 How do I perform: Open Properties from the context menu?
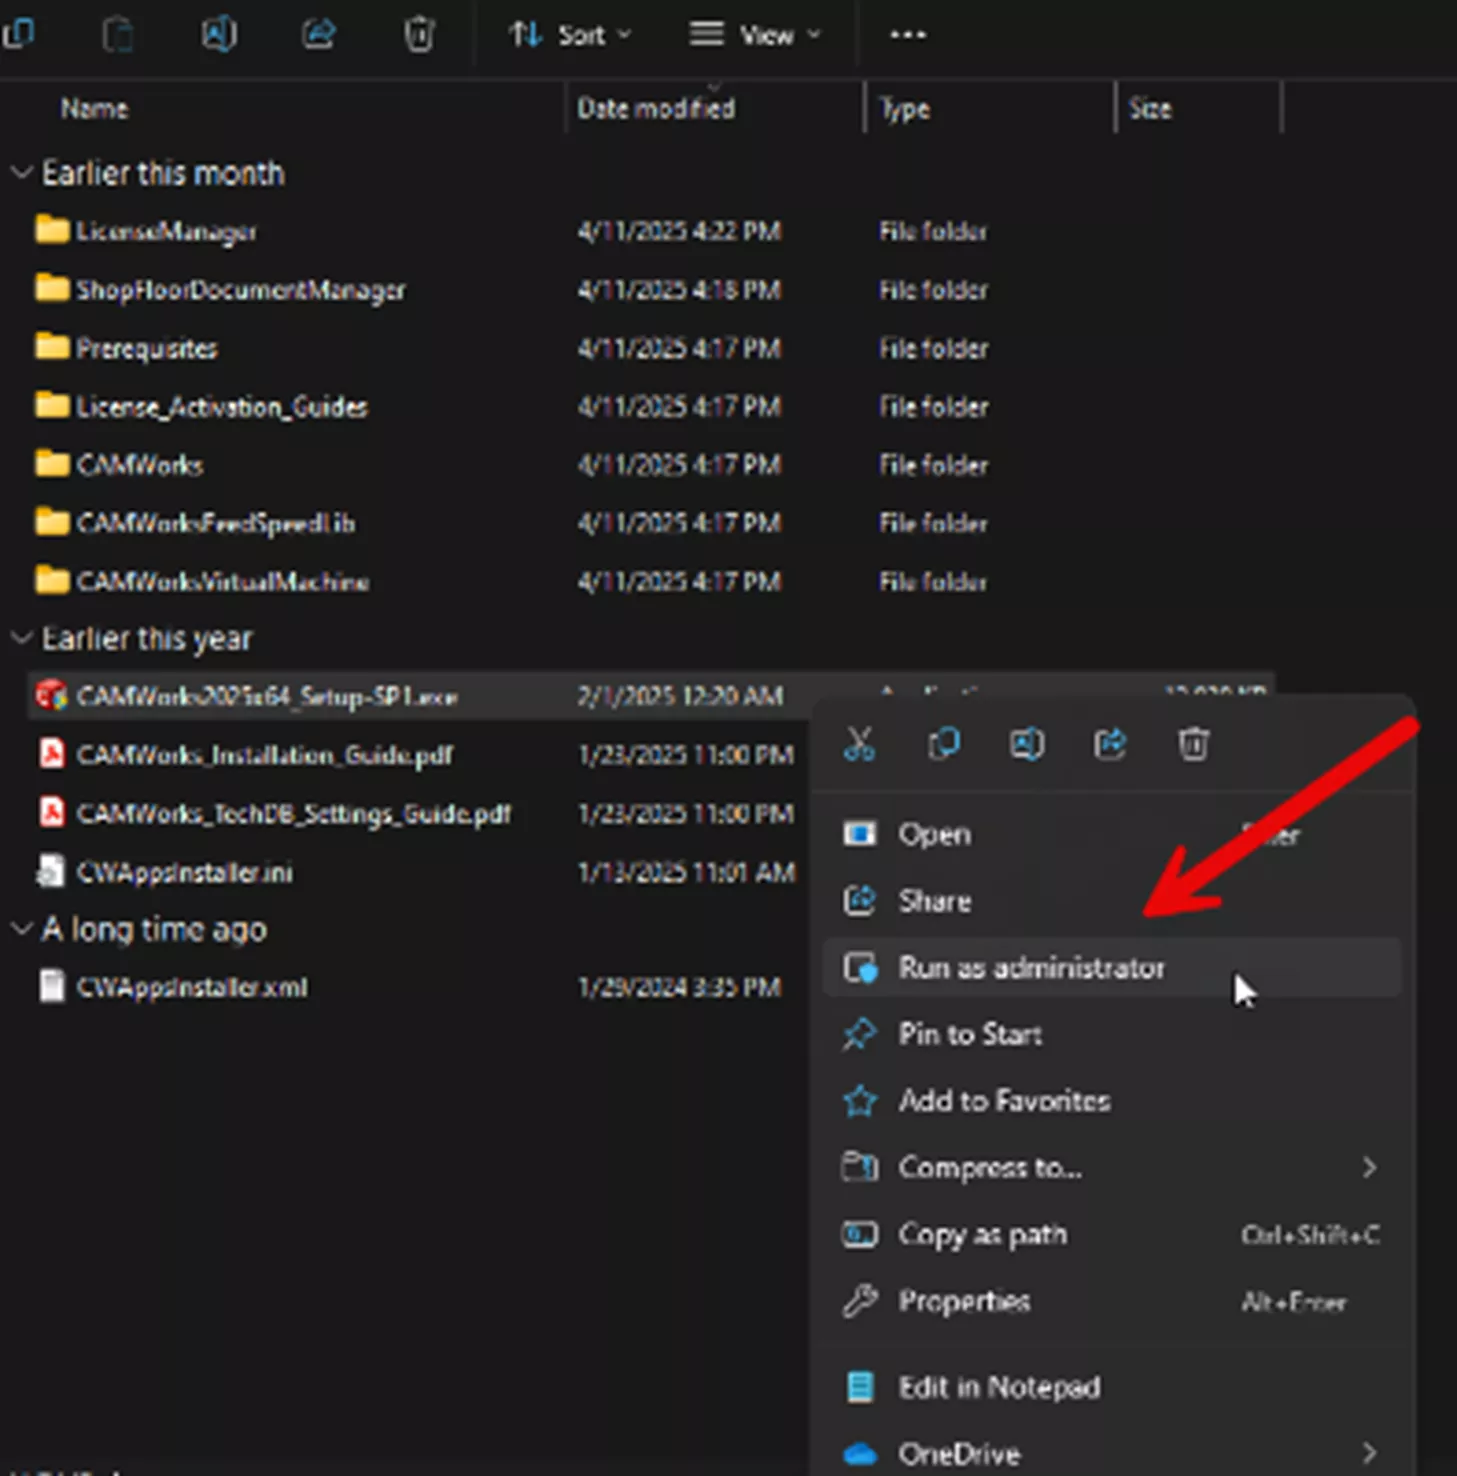(x=1111, y=1301)
